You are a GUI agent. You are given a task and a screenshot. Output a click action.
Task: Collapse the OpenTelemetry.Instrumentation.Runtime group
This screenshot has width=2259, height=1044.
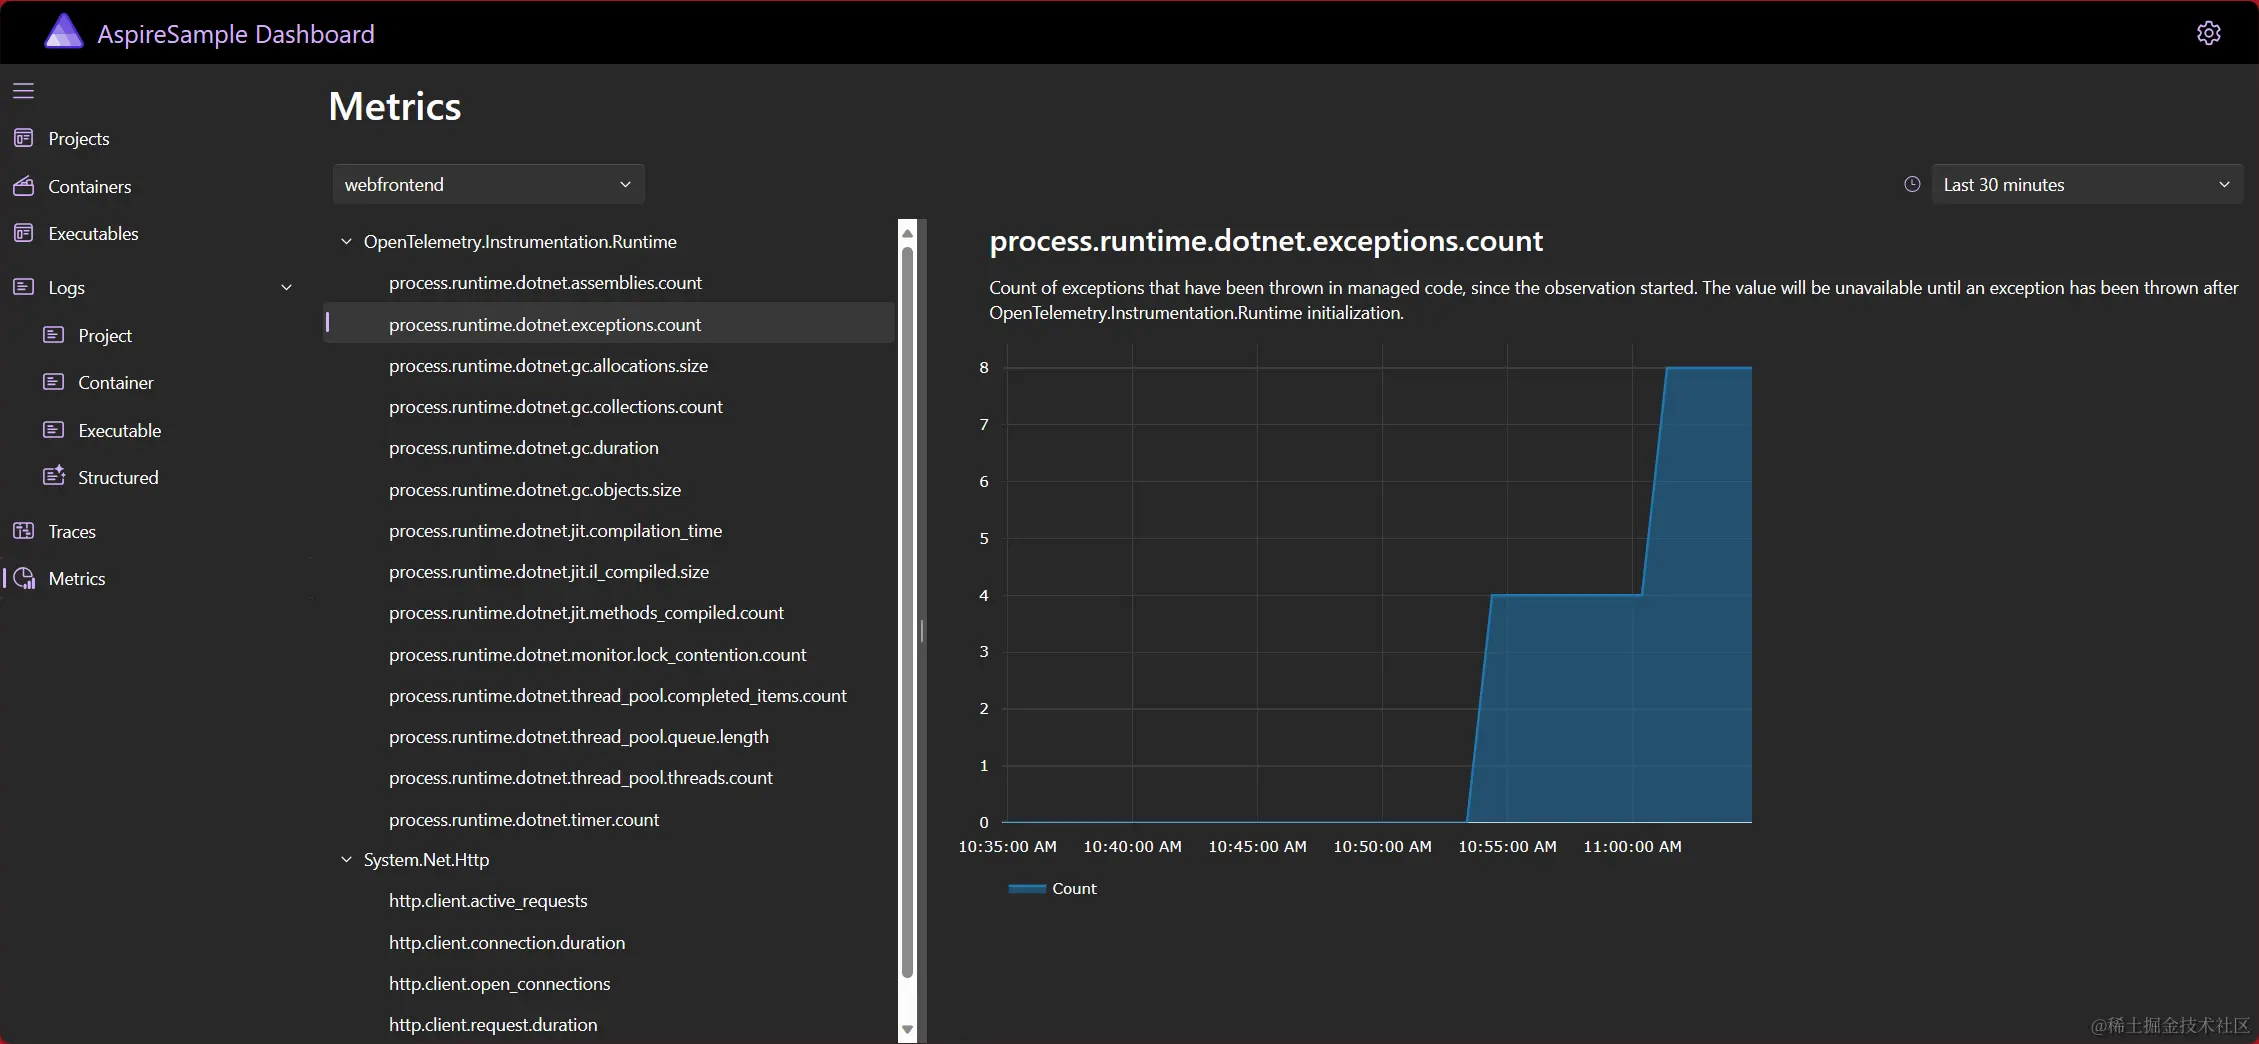pos(346,241)
